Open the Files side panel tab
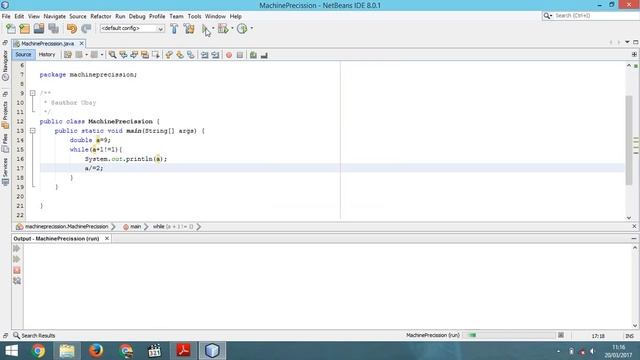The image size is (640, 360). click(5, 143)
